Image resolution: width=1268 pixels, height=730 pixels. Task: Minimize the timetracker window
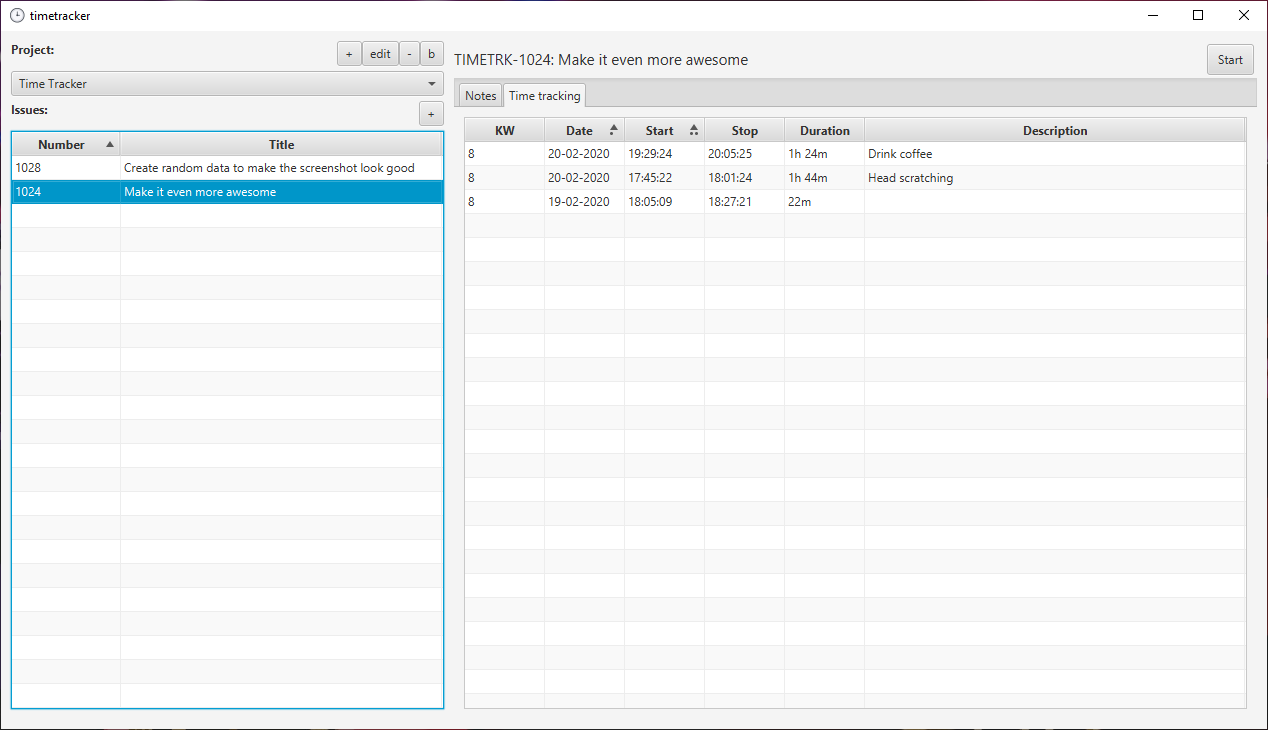1152,15
